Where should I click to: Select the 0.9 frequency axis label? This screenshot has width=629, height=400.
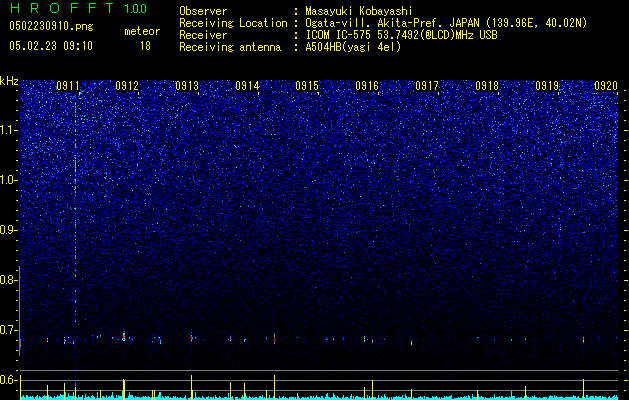pos(9,230)
